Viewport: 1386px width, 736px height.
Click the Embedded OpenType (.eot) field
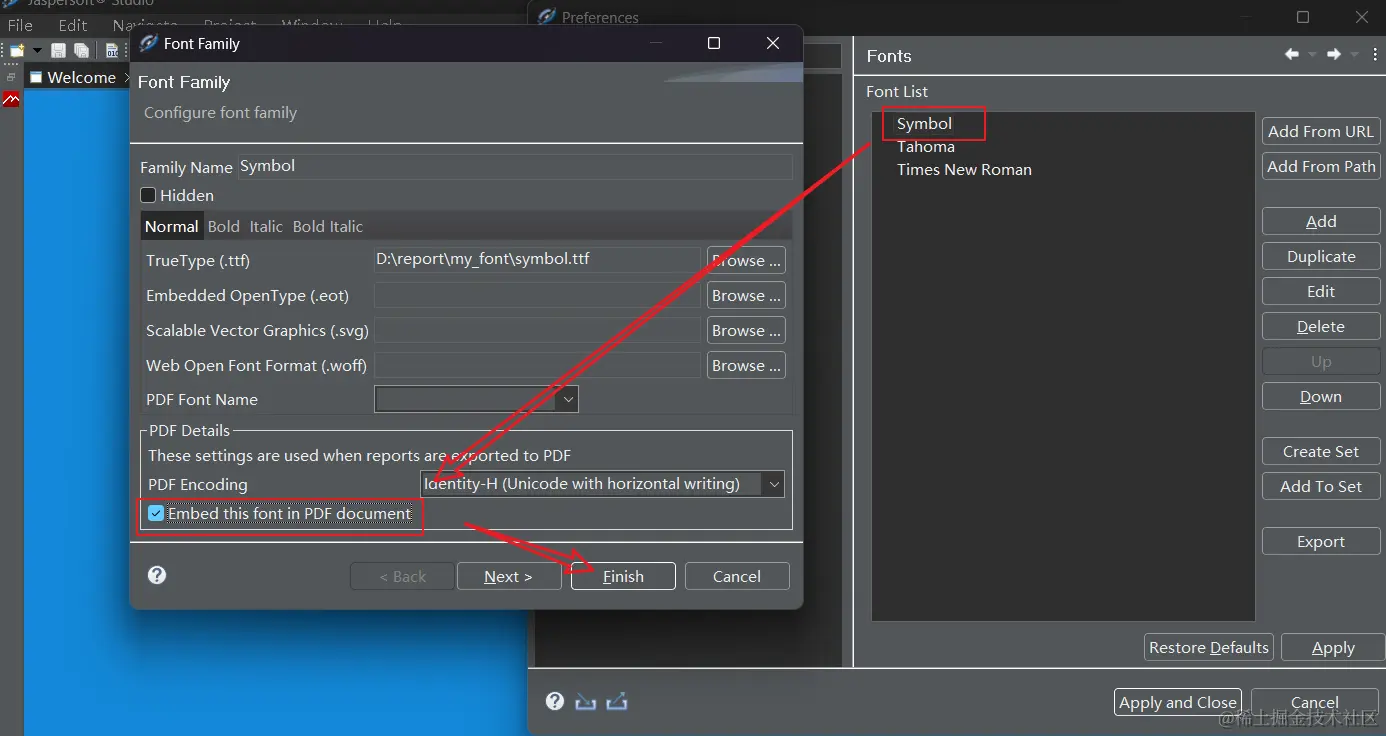coord(537,295)
